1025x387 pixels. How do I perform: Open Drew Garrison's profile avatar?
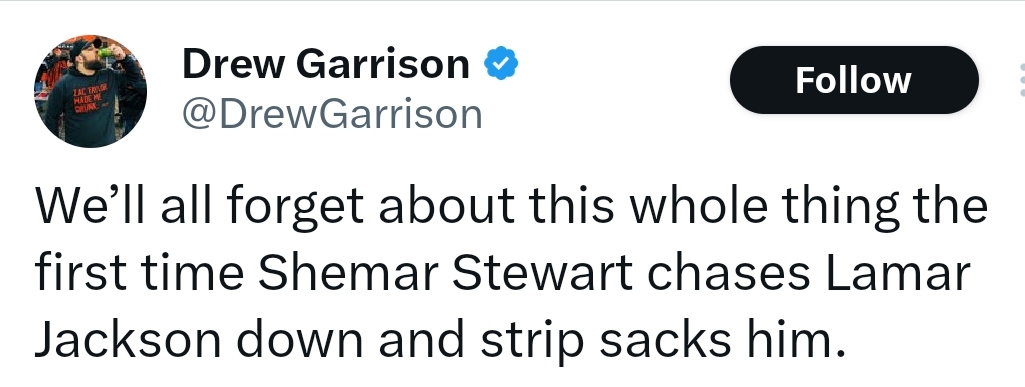click(x=90, y=91)
